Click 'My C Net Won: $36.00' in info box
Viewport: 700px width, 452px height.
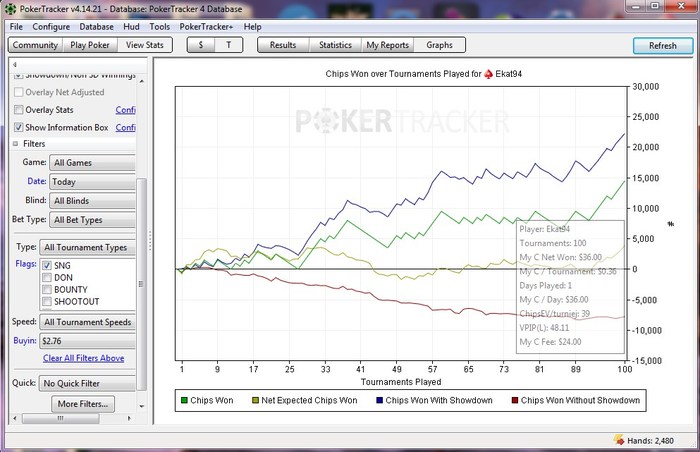(561, 257)
